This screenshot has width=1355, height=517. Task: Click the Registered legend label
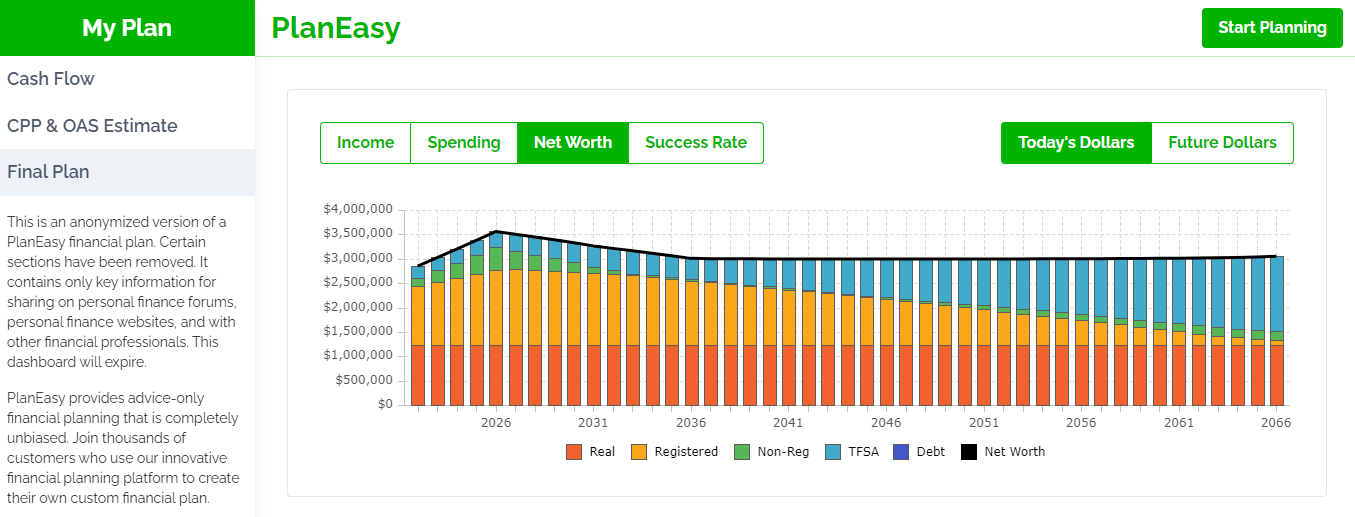[x=686, y=452]
